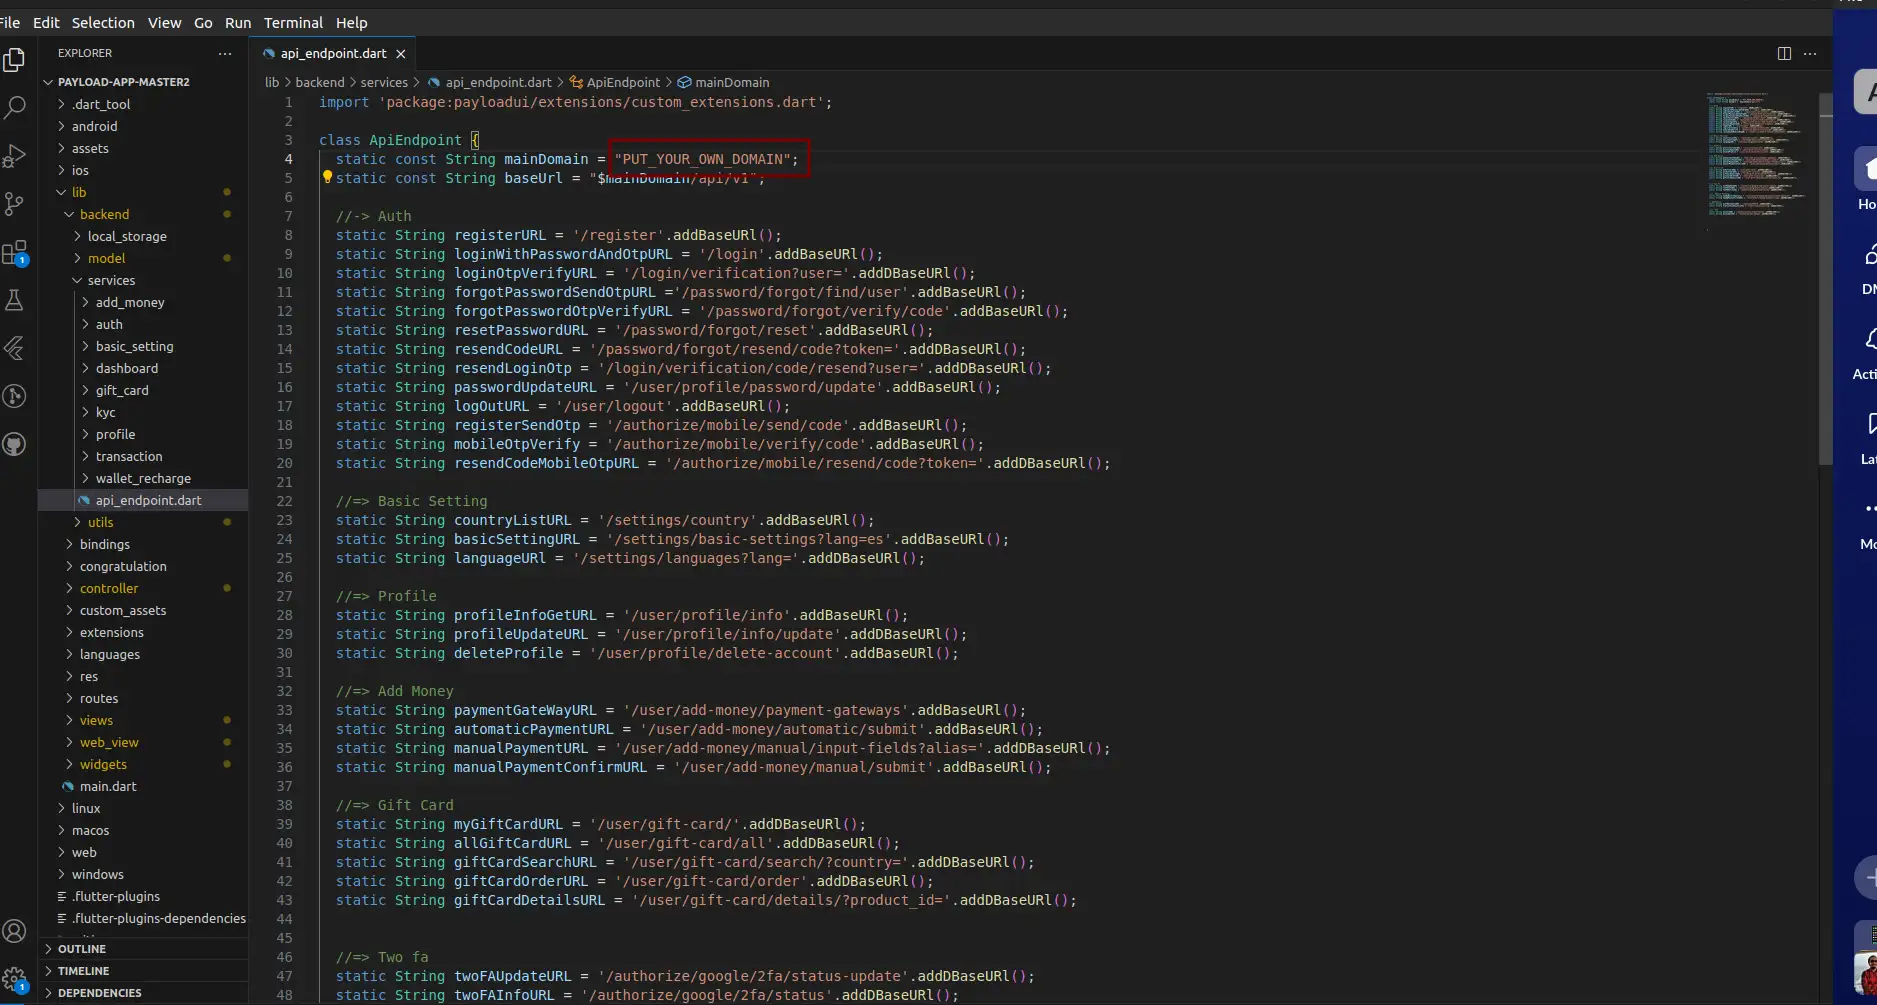The height and width of the screenshot is (1005, 1877).
Task: Collapse the lib folder
Action: [62, 192]
